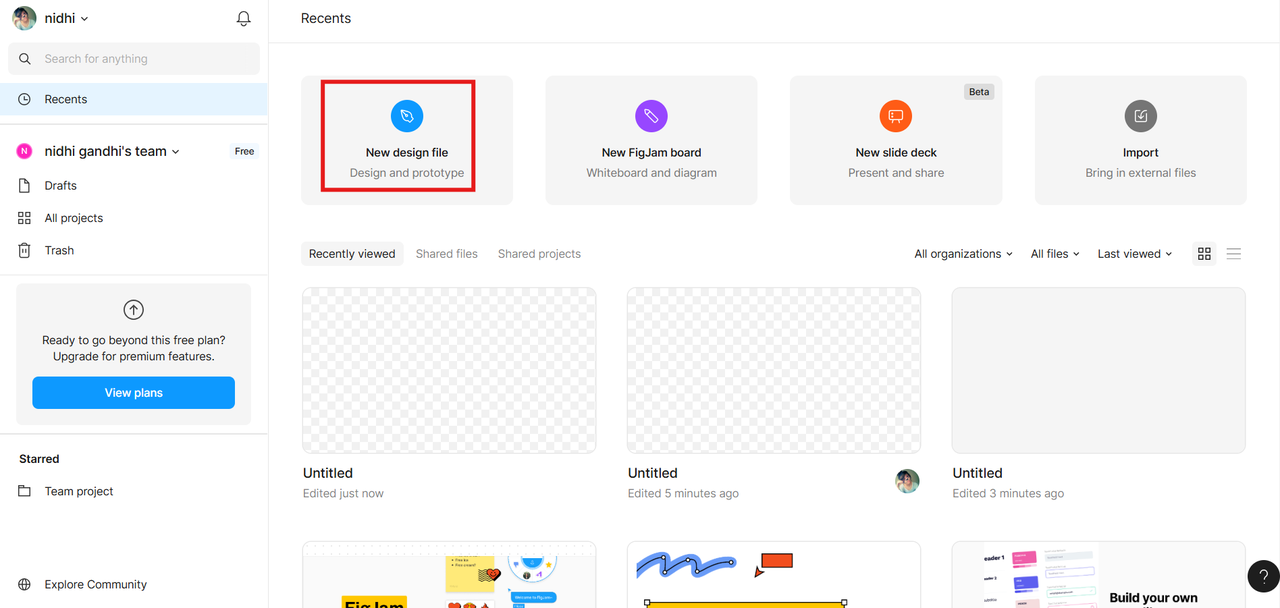The image size is (1280, 608).
Task: Expand nidhi gandhi's team dropdown
Action: [x=112, y=151]
